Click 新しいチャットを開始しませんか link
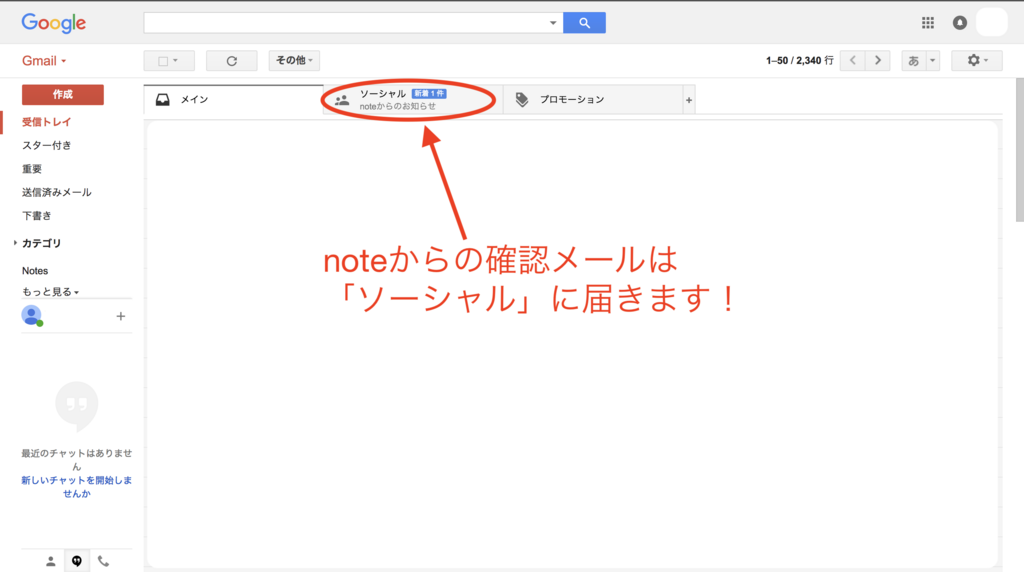Image resolution: width=1024 pixels, height=572 pixels. pyautogui.click(x=76, y=486)
